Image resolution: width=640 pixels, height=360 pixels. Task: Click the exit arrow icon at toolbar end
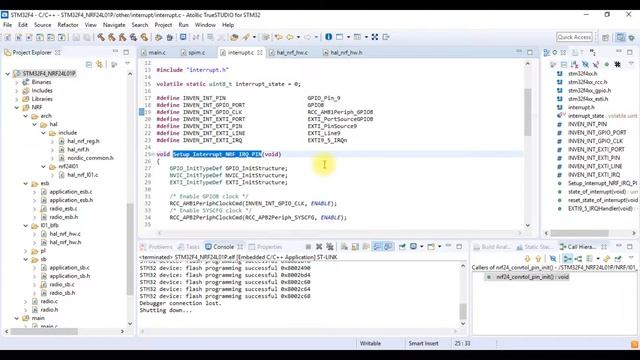(386, 37)
